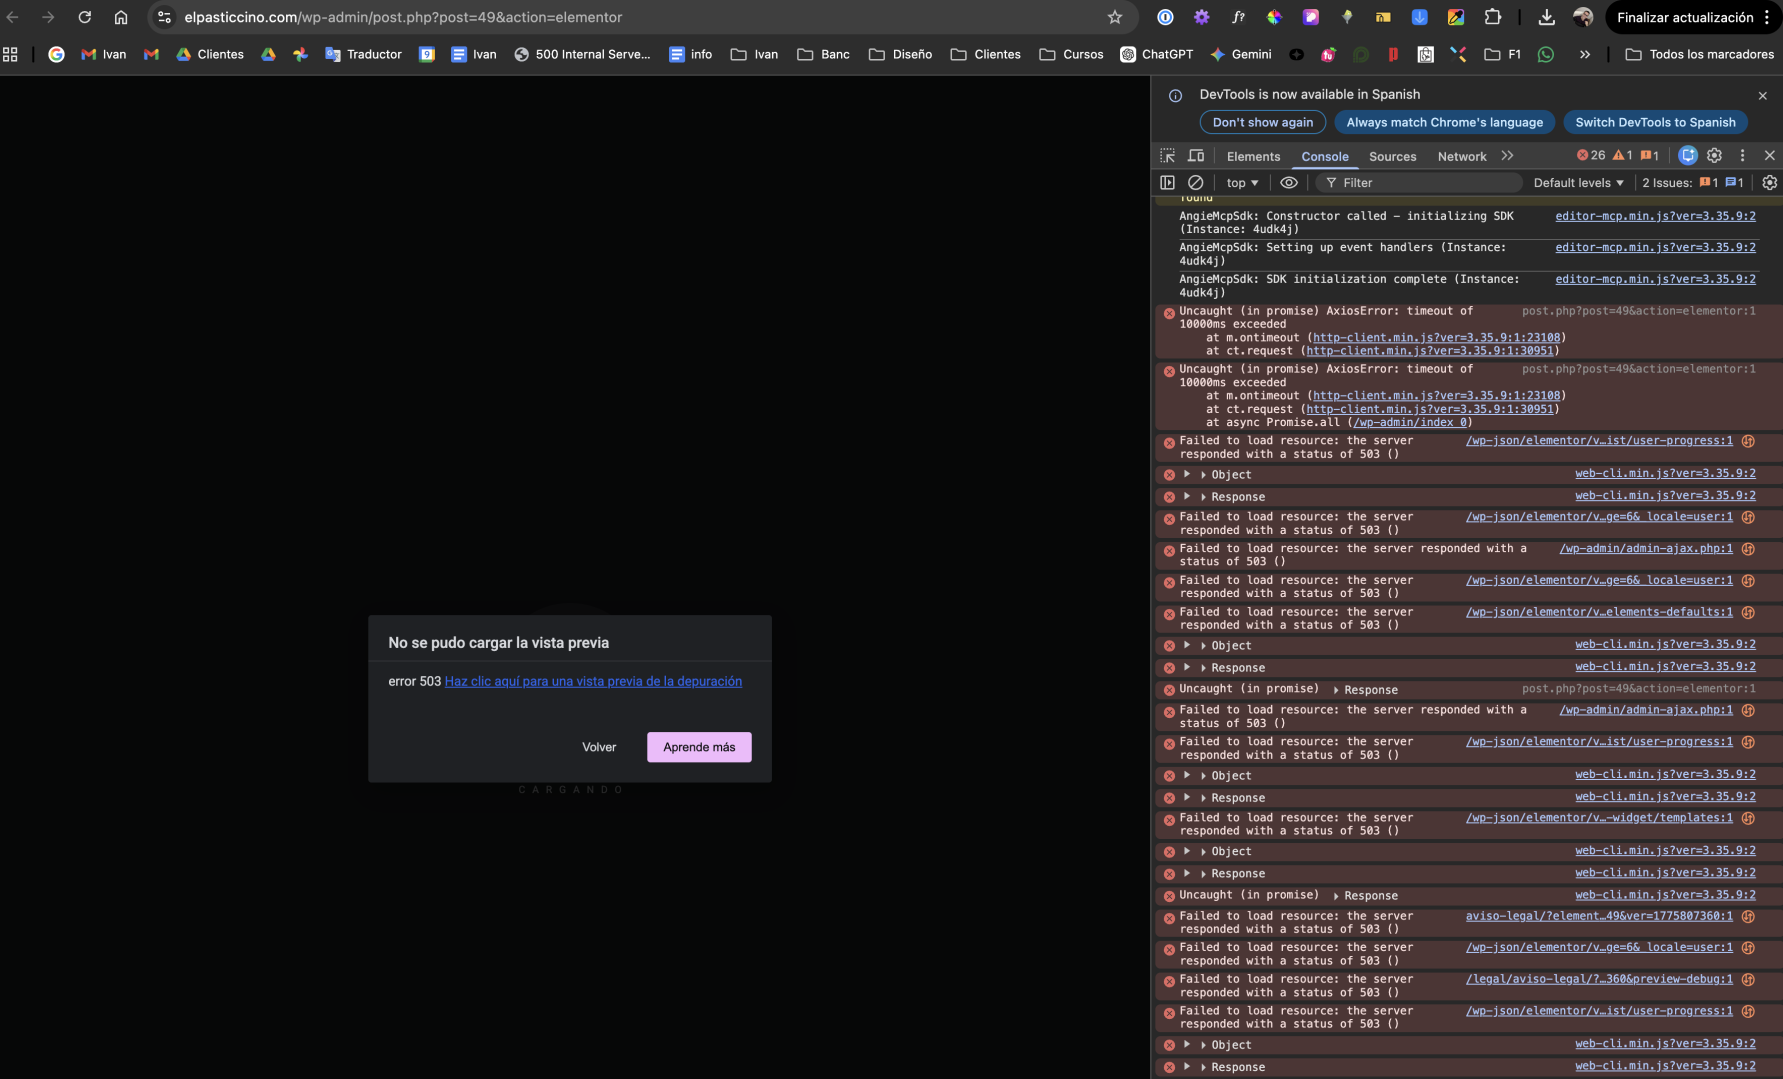The image size is (1783, 1079).
Task: Open the DevTools three-dot customize menu
Action: click(1742, 155)
